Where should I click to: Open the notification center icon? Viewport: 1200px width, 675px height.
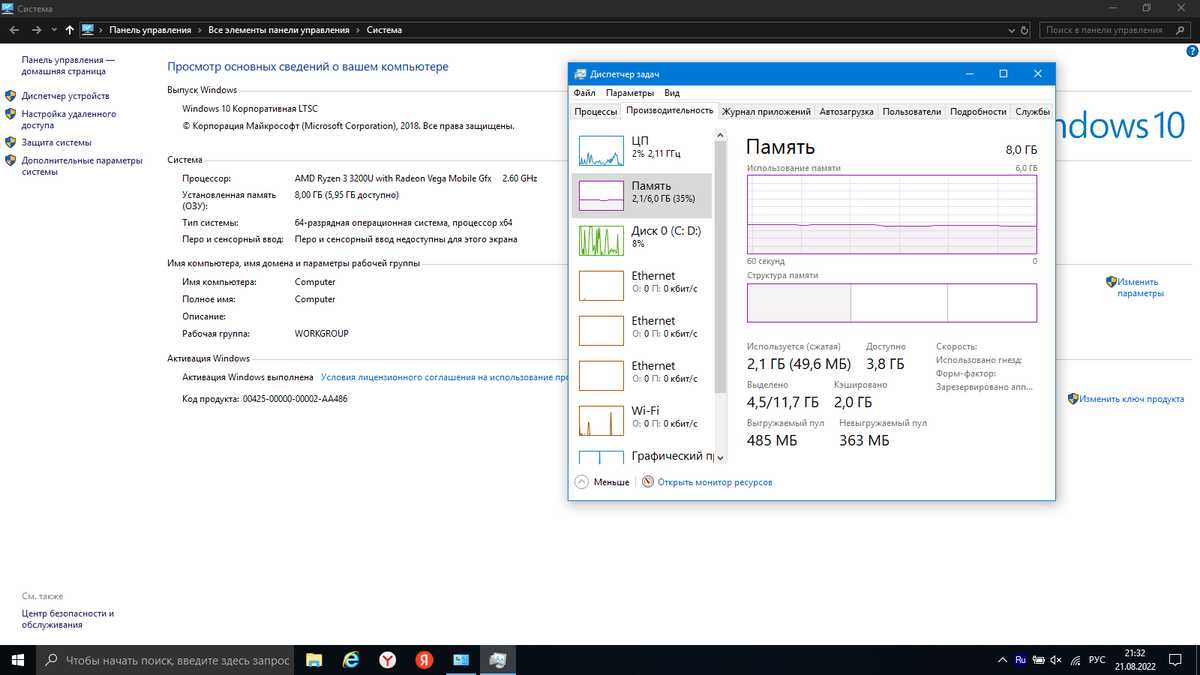(x=1177, y=660)
